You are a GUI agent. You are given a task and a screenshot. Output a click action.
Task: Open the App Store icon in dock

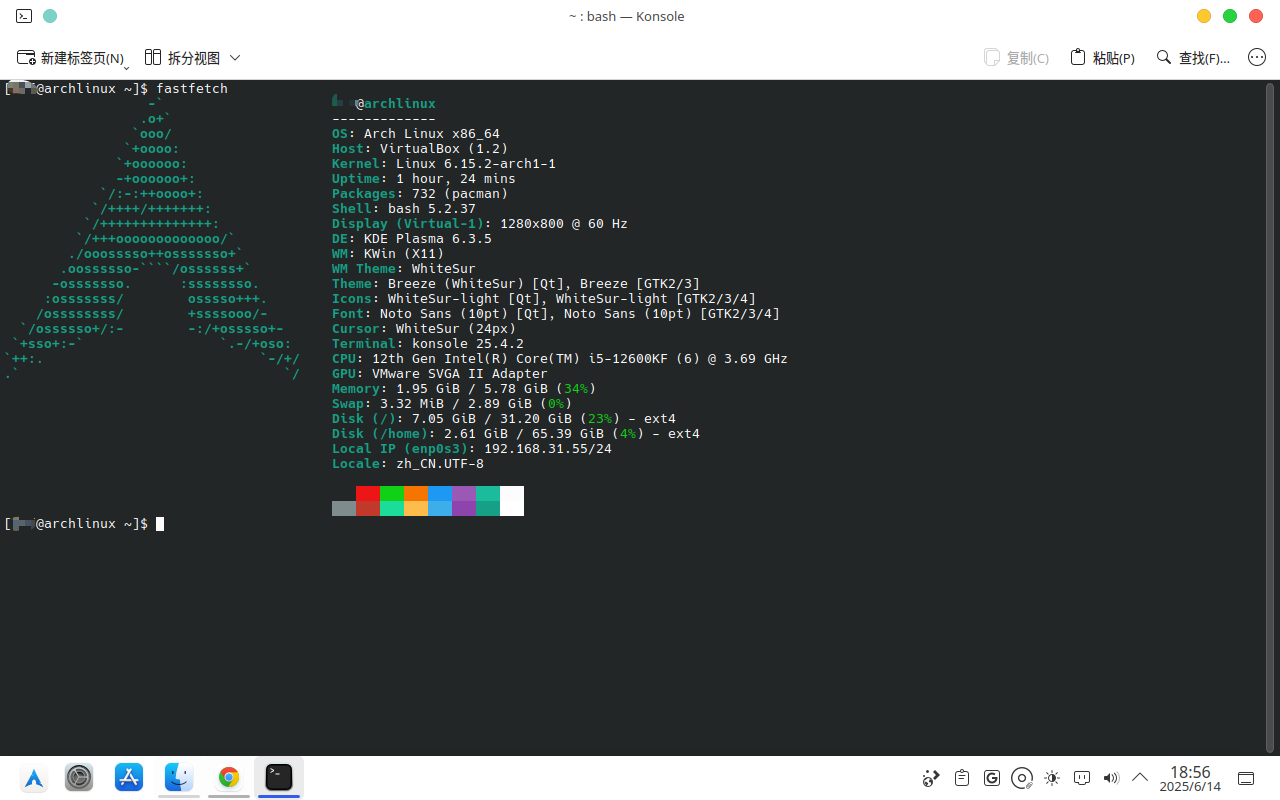tap(129, 777)
